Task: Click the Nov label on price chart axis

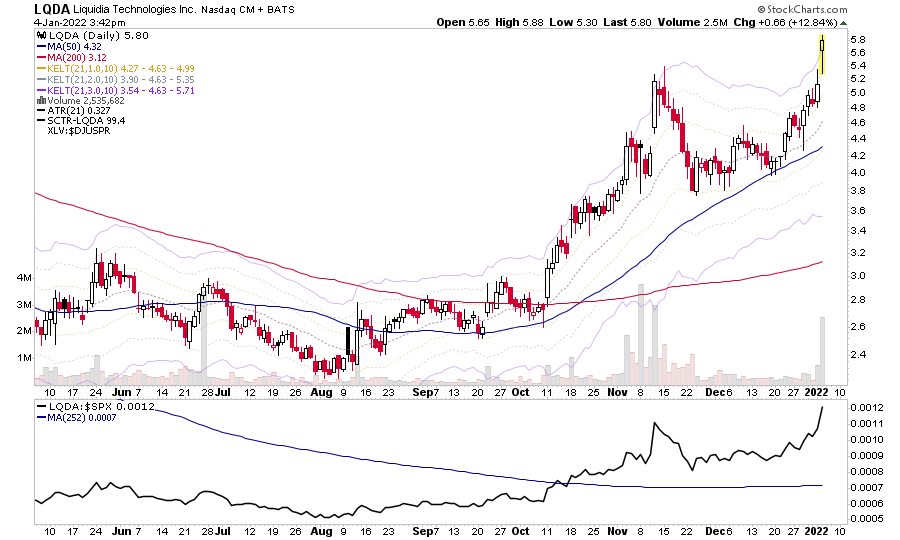Action: click(x=617, y=393)
